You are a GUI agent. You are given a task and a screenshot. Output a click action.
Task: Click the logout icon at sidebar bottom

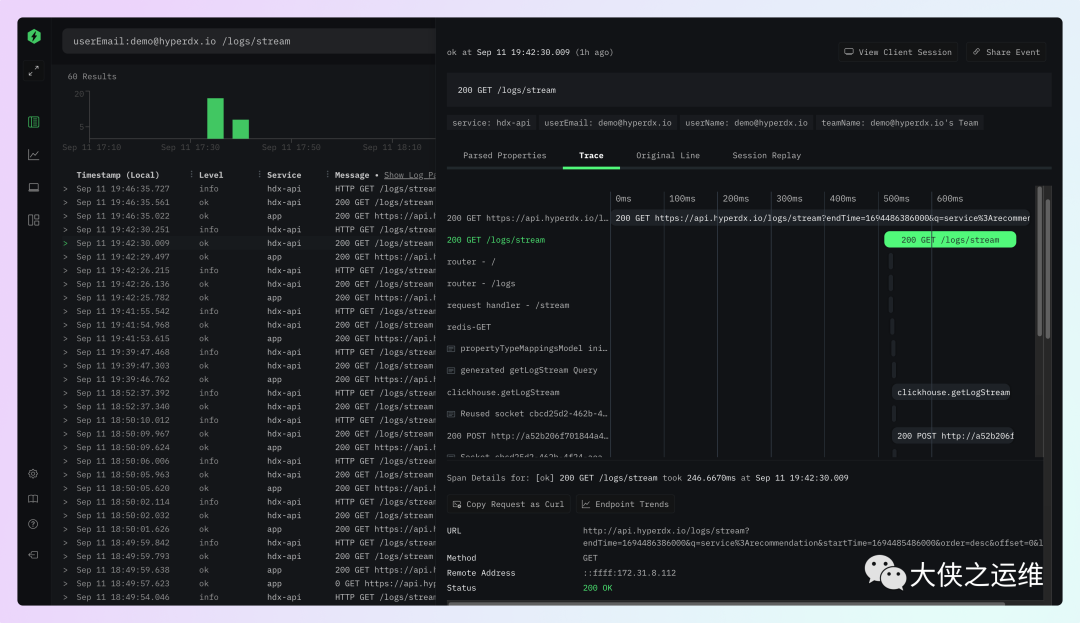[x=33, y=554]
